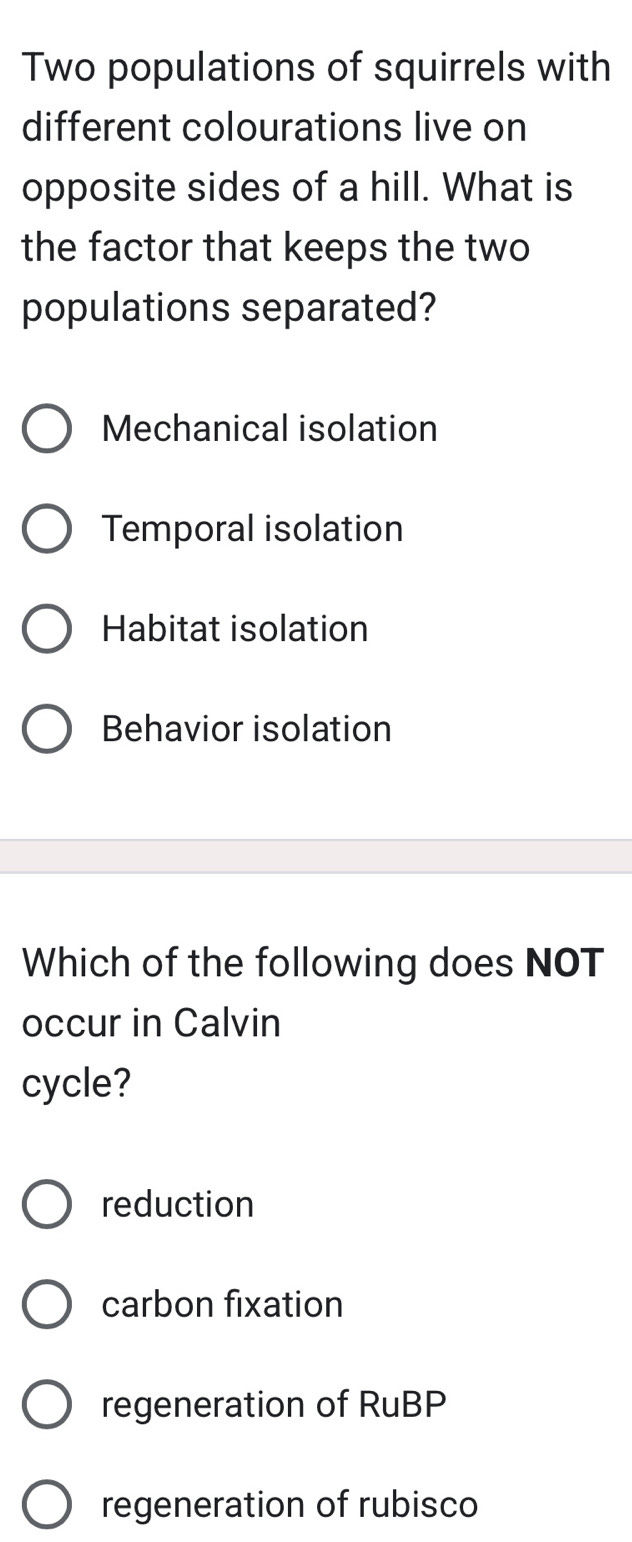This screenshot has height=1542, width=632.
Task: Click the Behavior isolation option label
Action: (246, 728)
